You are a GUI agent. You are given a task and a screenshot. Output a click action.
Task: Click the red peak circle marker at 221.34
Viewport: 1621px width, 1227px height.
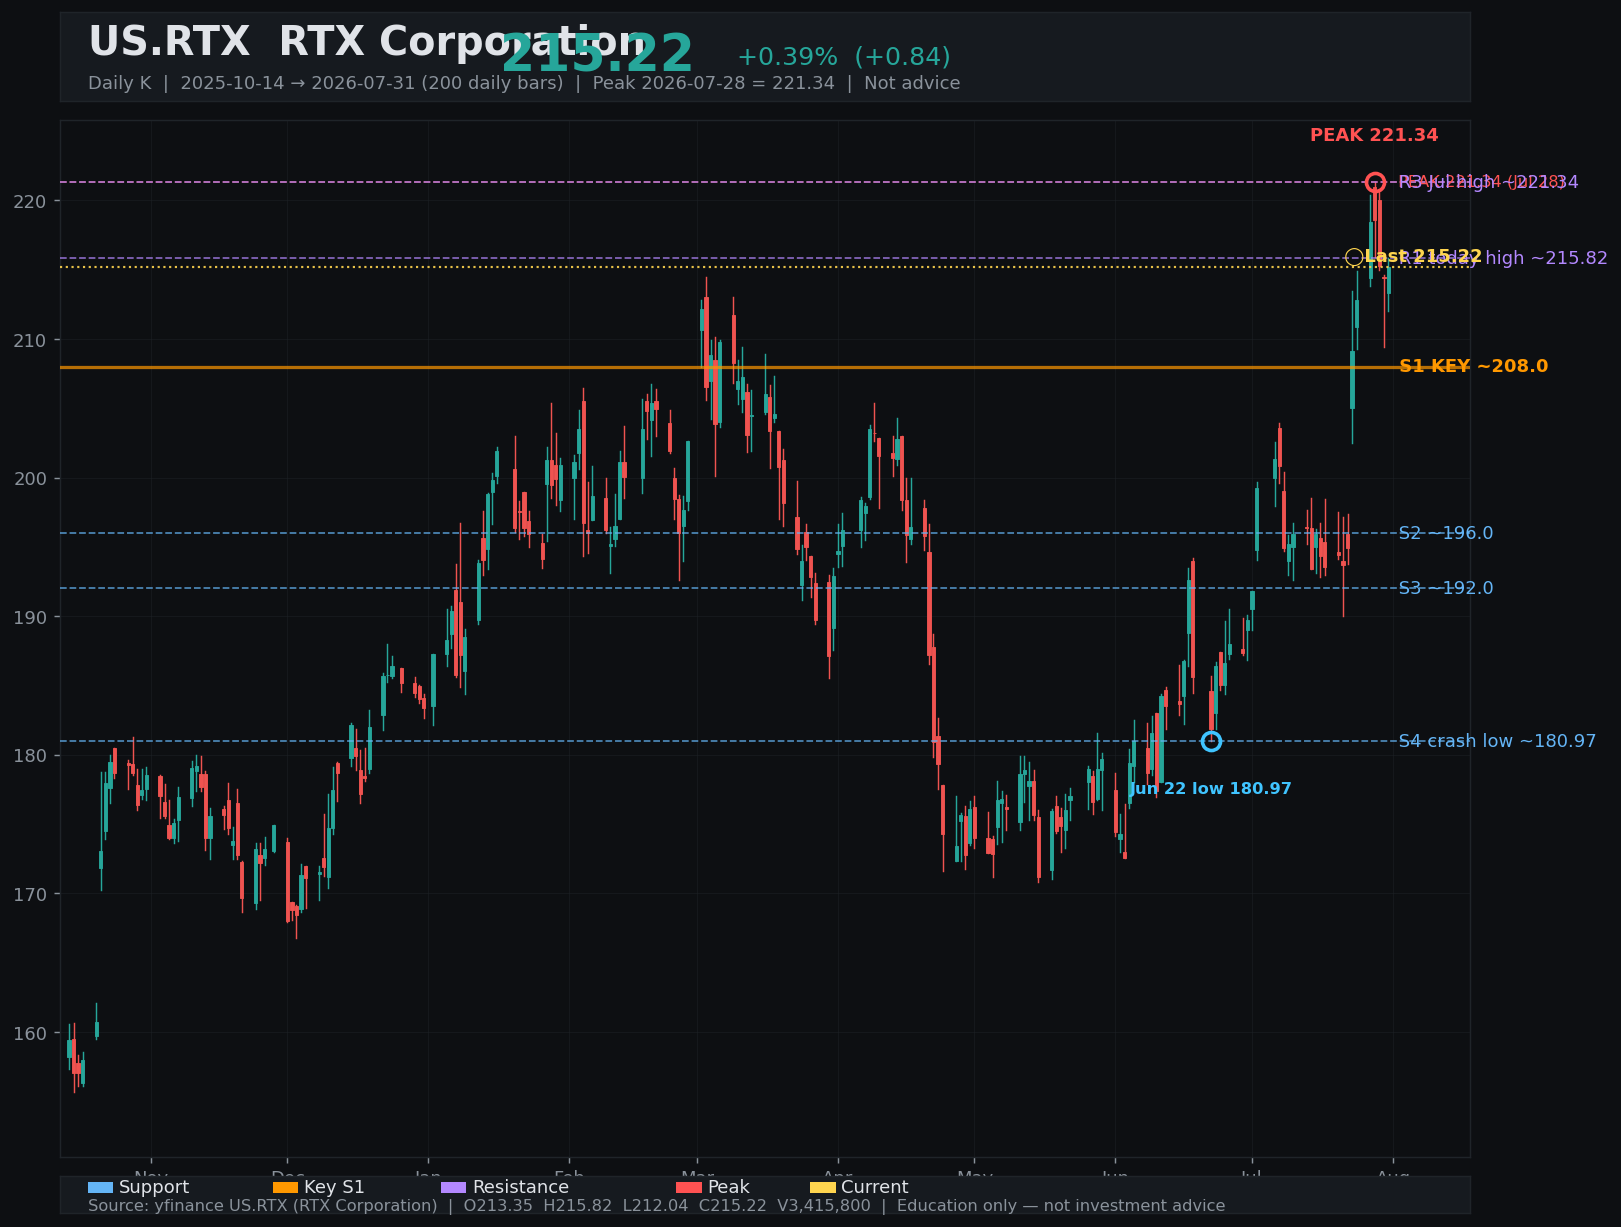[1375, 182]
